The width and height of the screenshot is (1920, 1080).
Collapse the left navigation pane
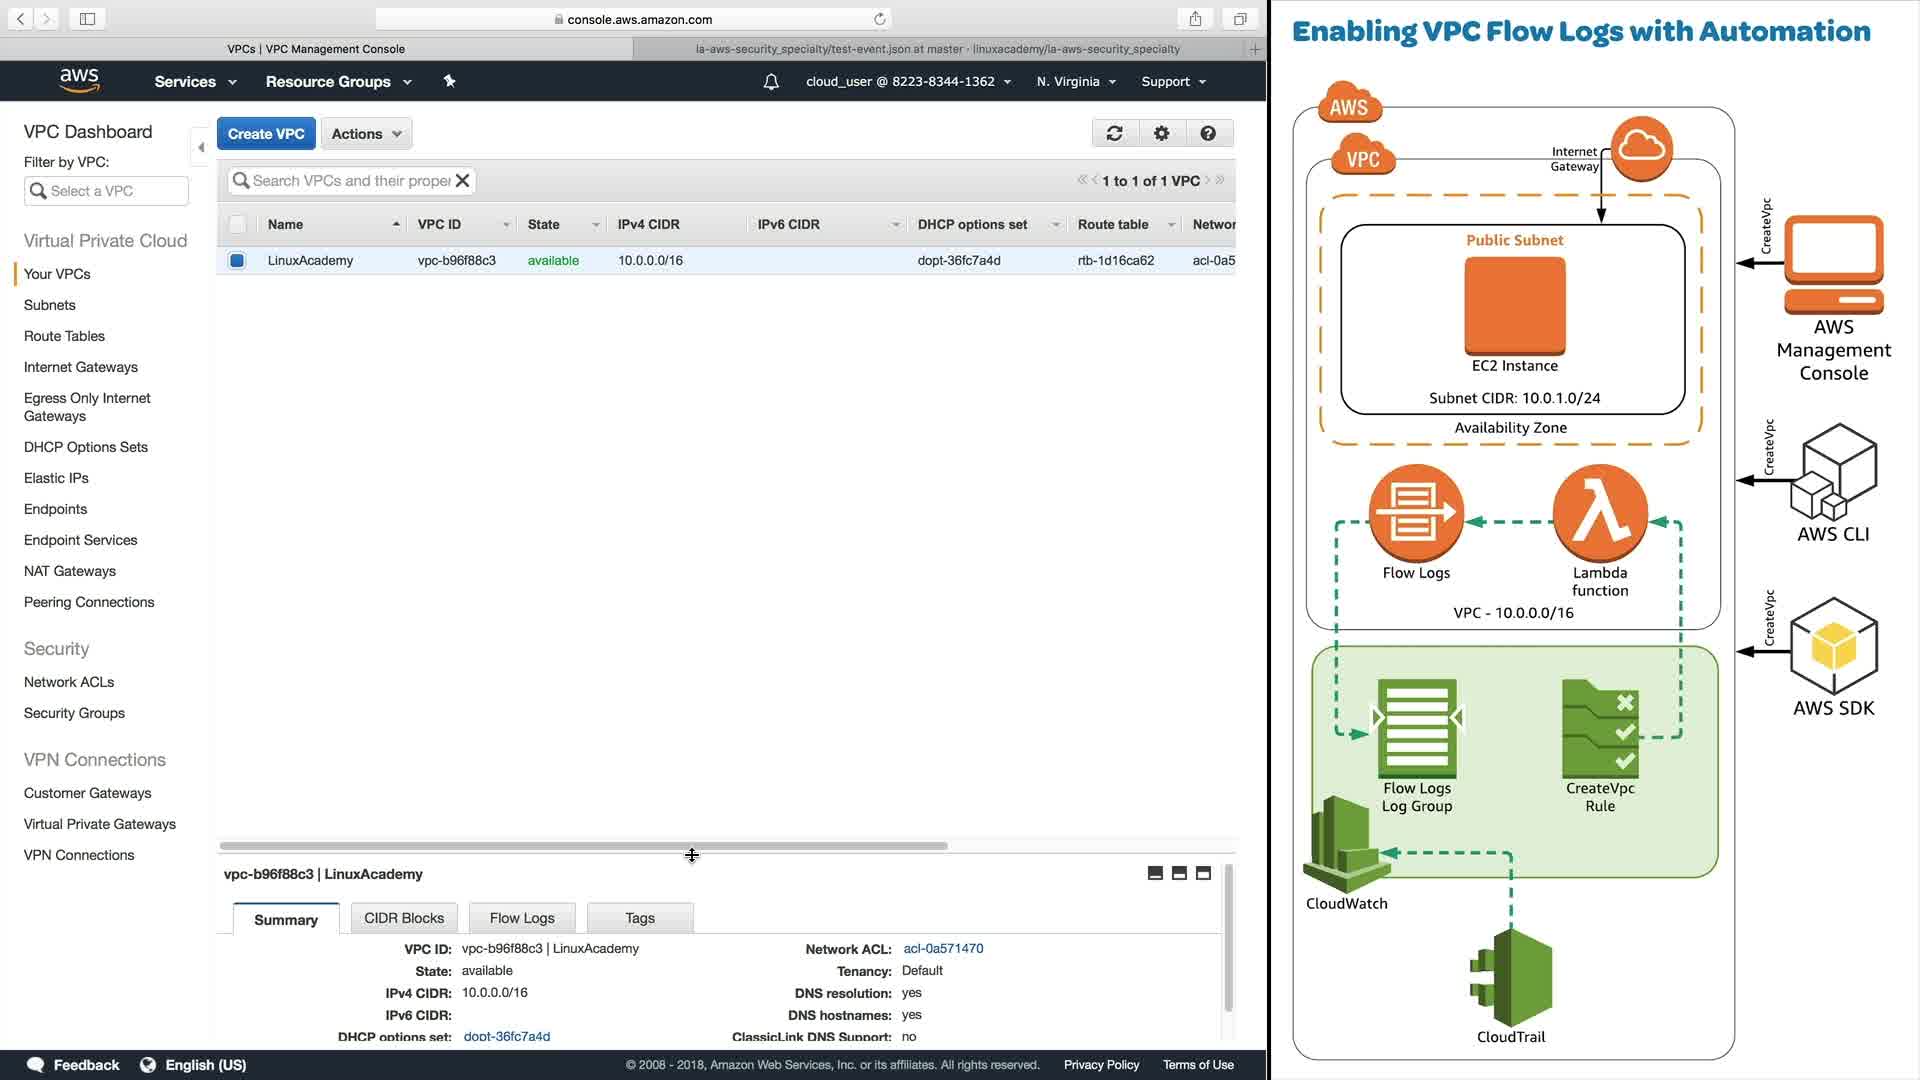pyautogui.click(x=201, y=147)
